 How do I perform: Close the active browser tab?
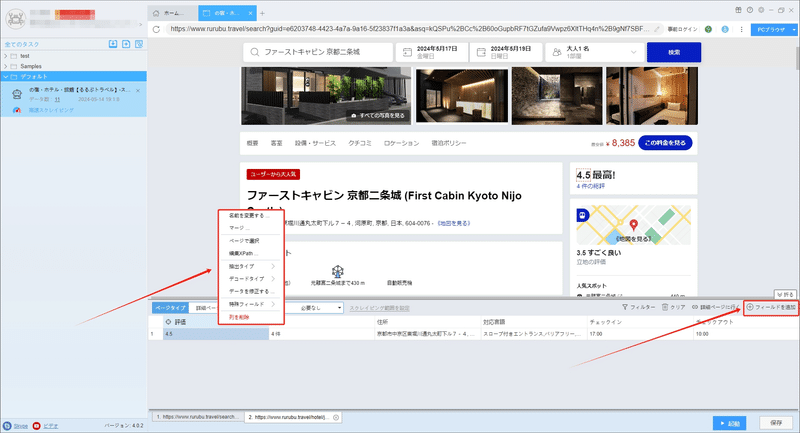click(251, 13)
